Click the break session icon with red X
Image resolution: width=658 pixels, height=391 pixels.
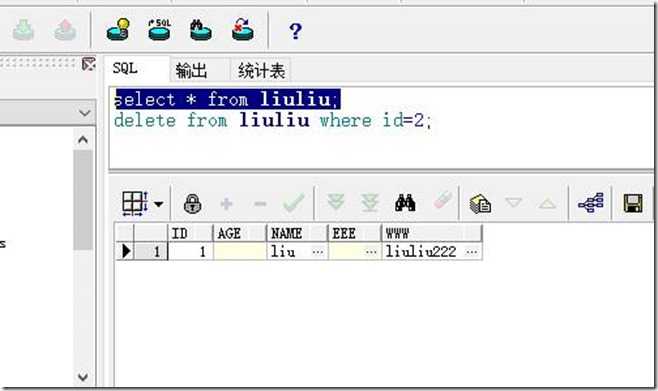[243, 30]
